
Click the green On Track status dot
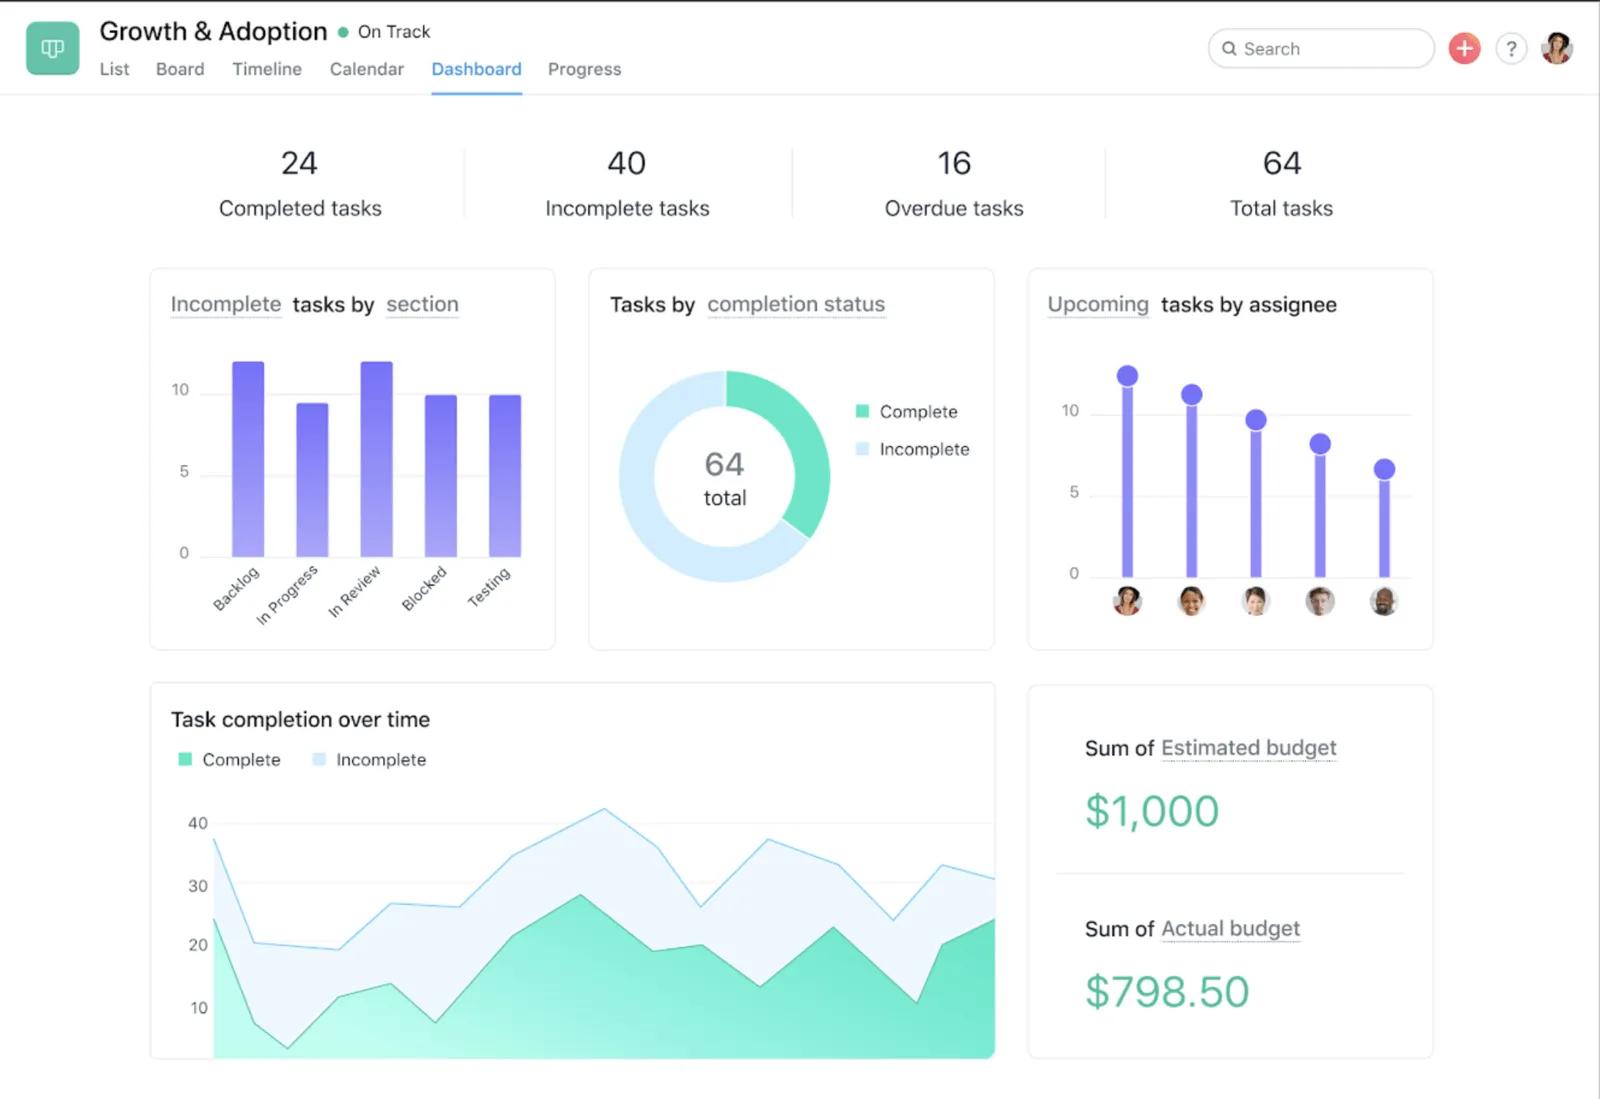(x=342, y=31)
